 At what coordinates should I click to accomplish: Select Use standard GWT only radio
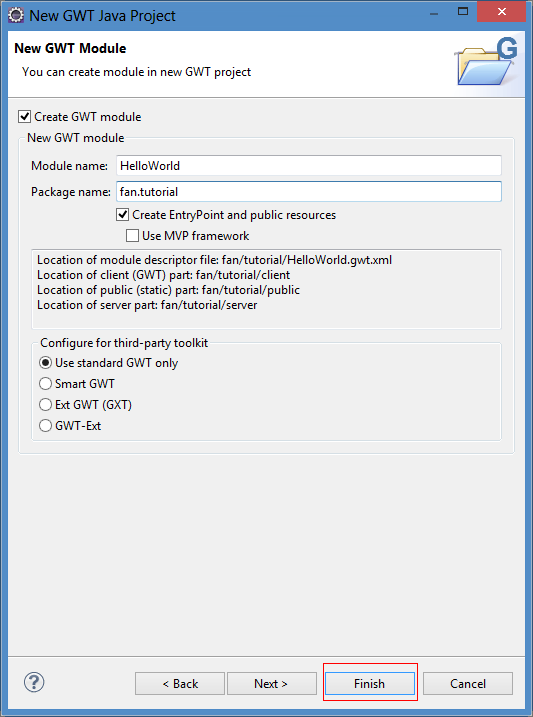pyautogui.click(x=45, y=363)
